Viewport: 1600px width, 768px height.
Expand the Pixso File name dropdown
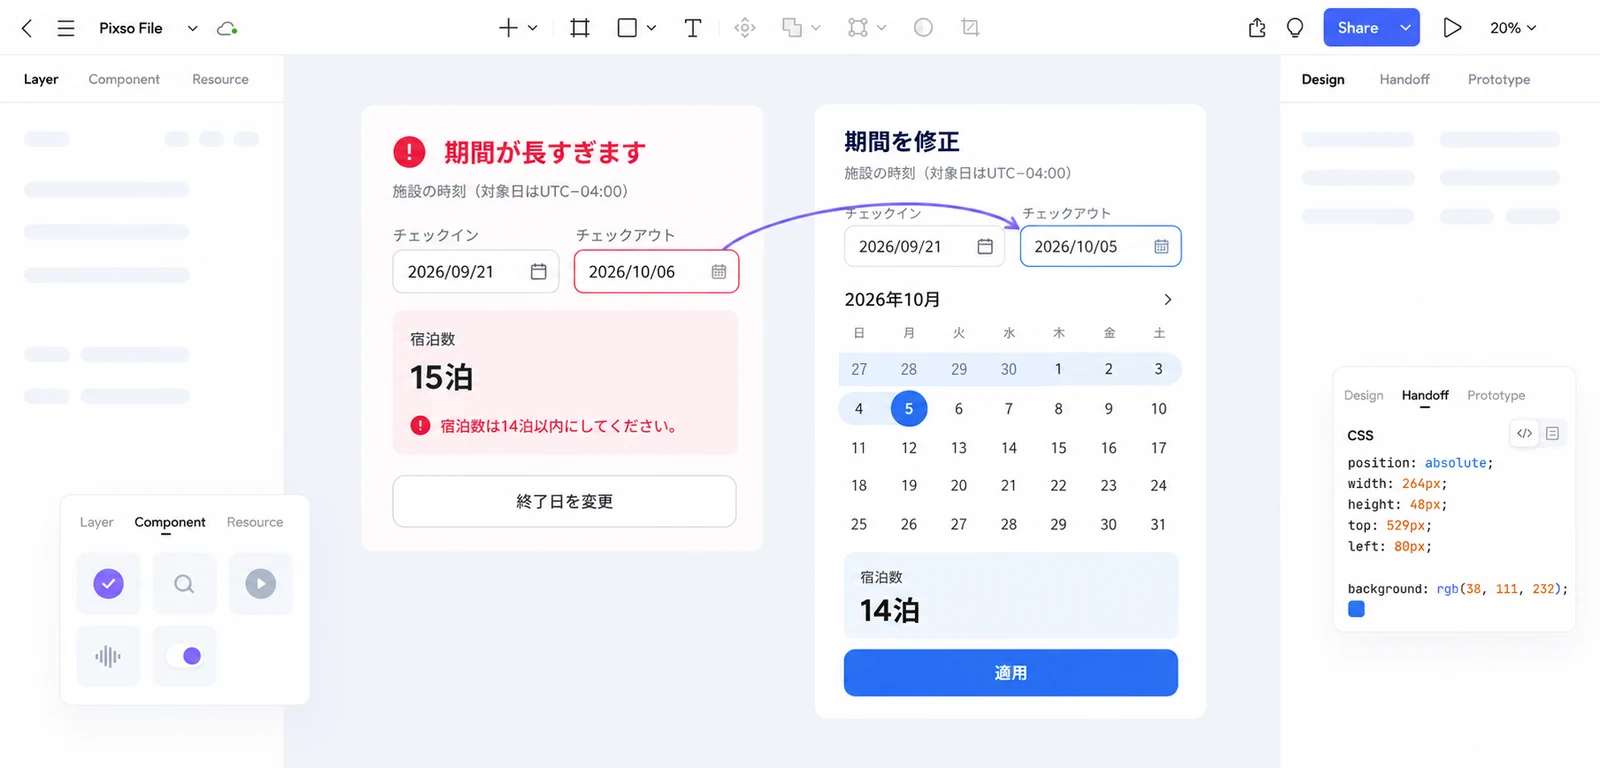coord(192,28)
